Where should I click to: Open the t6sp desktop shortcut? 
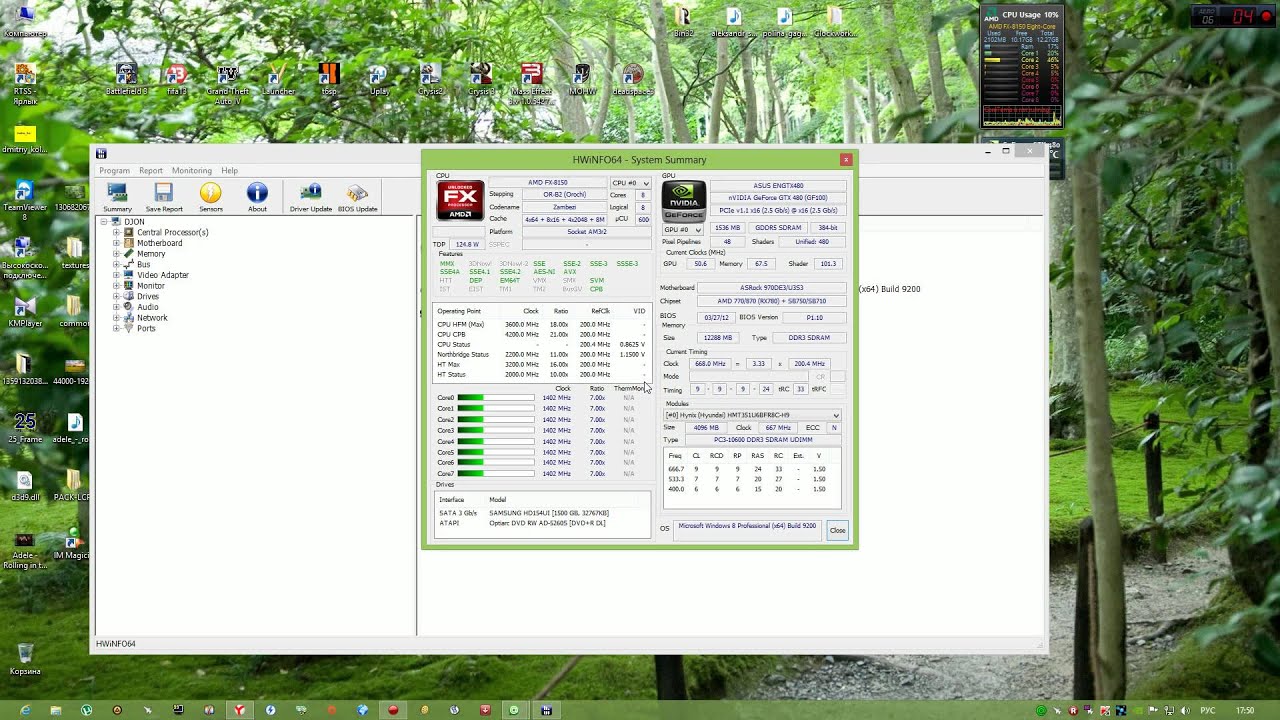(329, 79)
